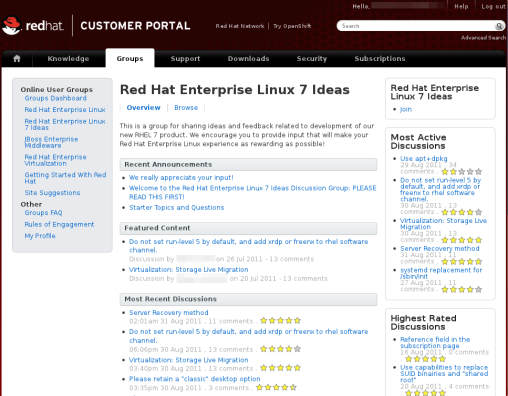Open Server Recovery method in Most Active Discussions
Screen dimensions: 508x396
click(440, 249)
